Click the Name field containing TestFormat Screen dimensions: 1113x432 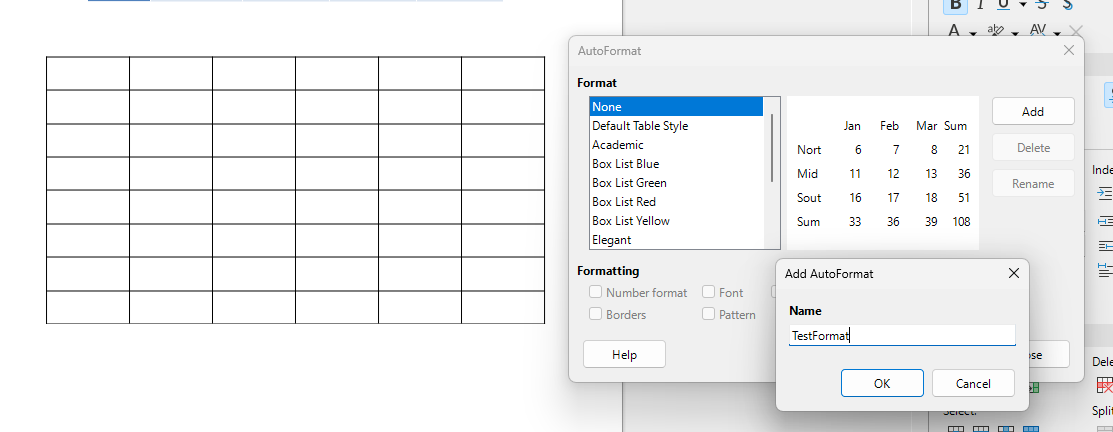(902, 336)
